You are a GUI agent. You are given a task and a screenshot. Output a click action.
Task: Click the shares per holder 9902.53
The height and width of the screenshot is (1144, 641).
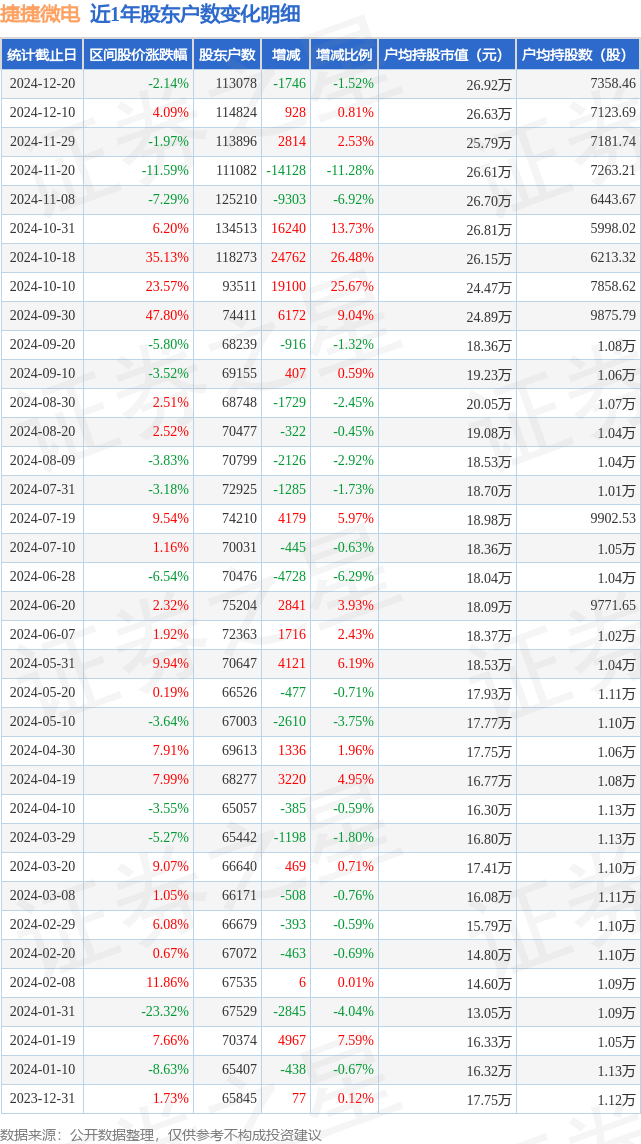pyautogui.click(x=611, y=518)
